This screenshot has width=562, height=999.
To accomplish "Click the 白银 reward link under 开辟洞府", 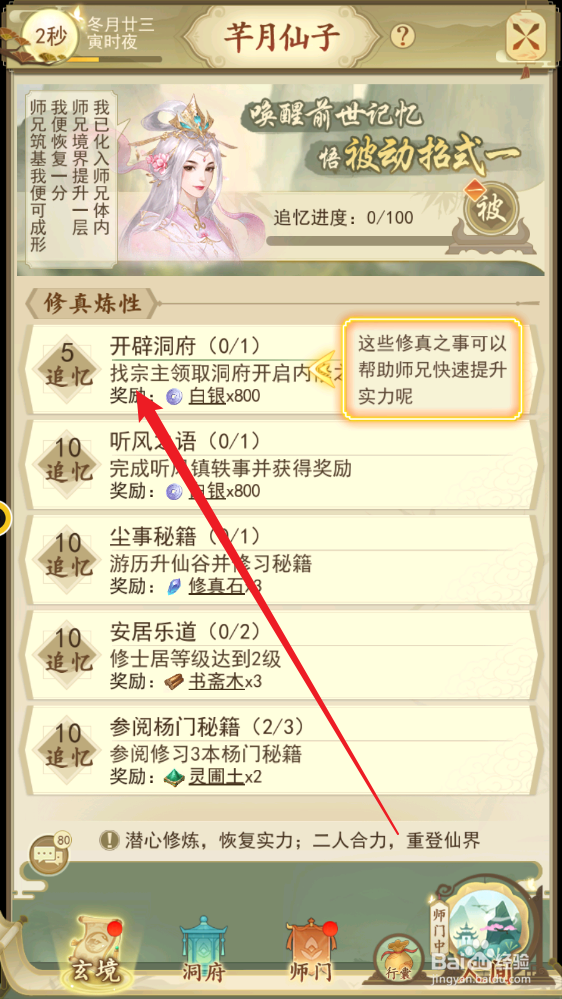I will point(207,397).
